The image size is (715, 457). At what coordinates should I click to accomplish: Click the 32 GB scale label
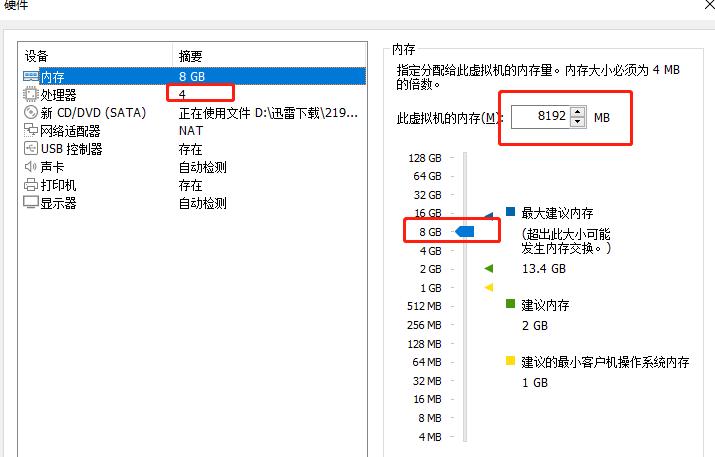click(x=427, y=195)
